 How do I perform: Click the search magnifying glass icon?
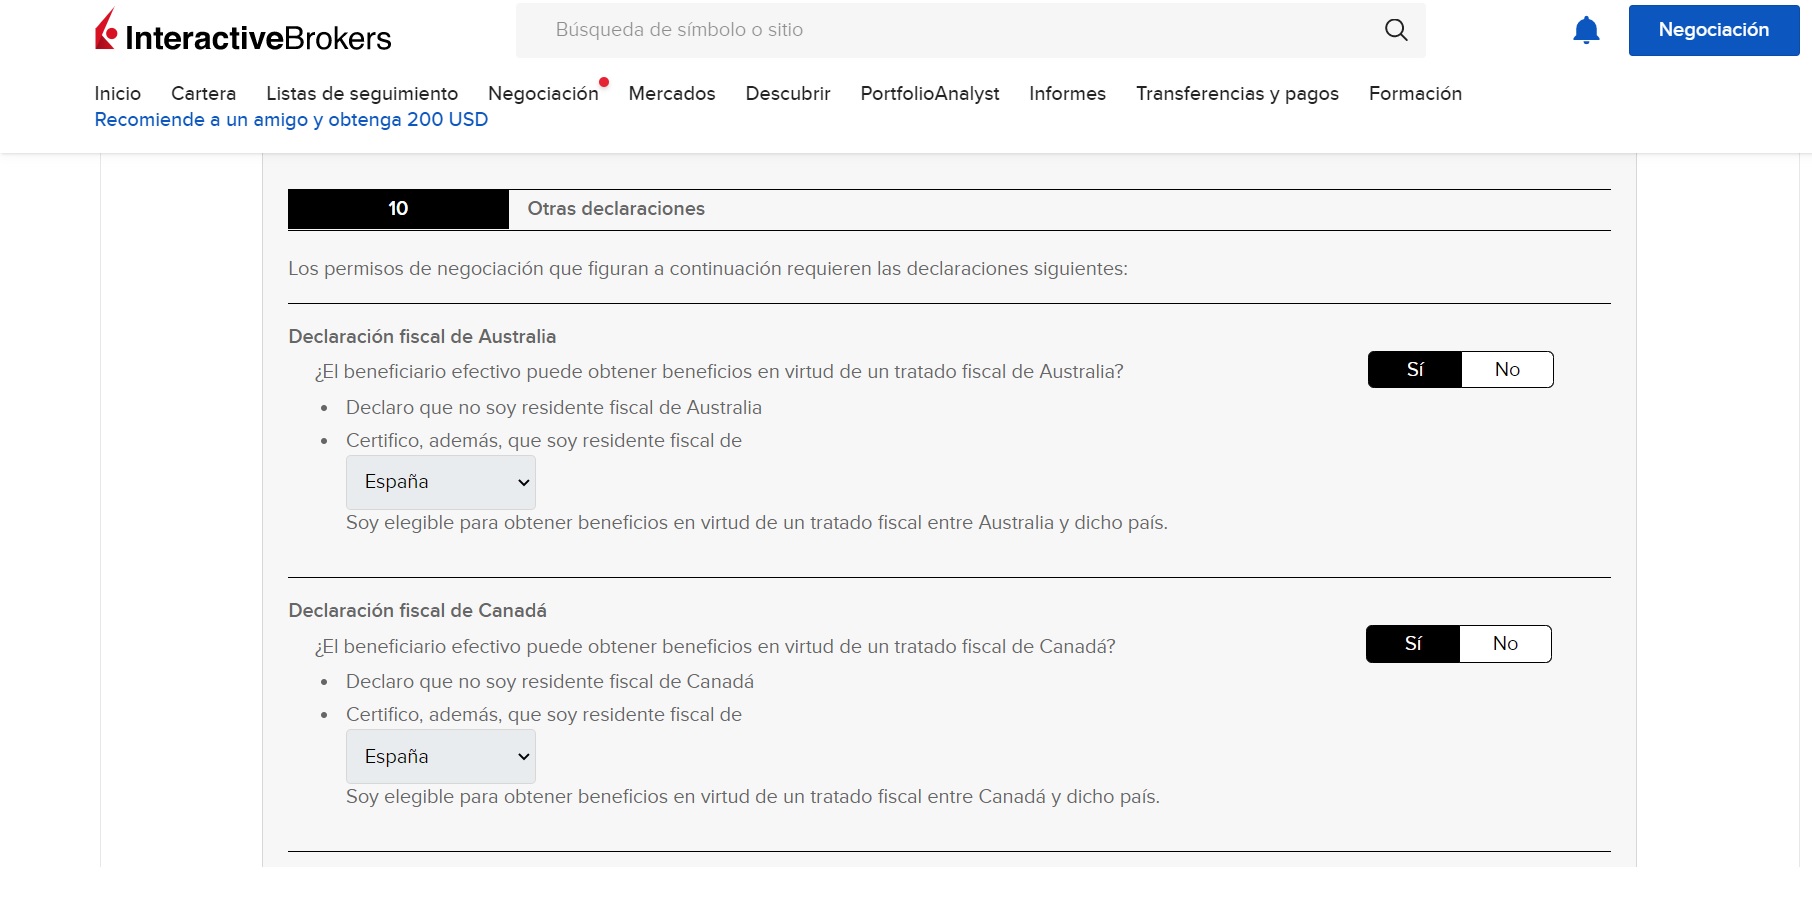click(1396, 30)
